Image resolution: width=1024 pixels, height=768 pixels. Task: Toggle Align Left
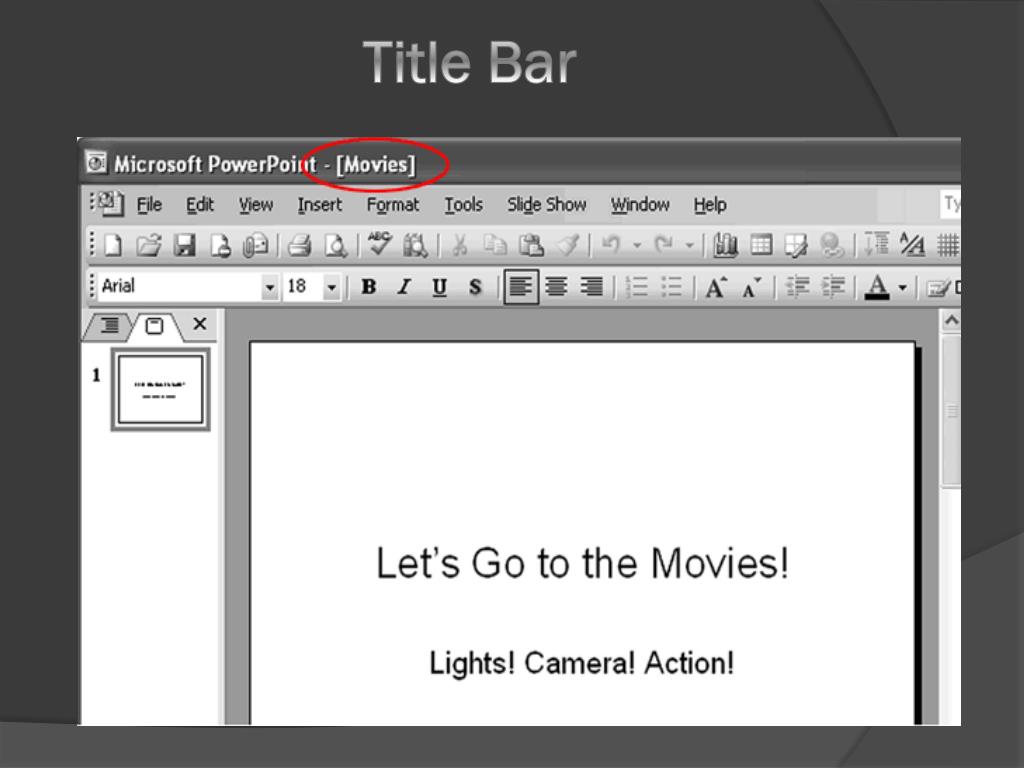coord(520,287)
